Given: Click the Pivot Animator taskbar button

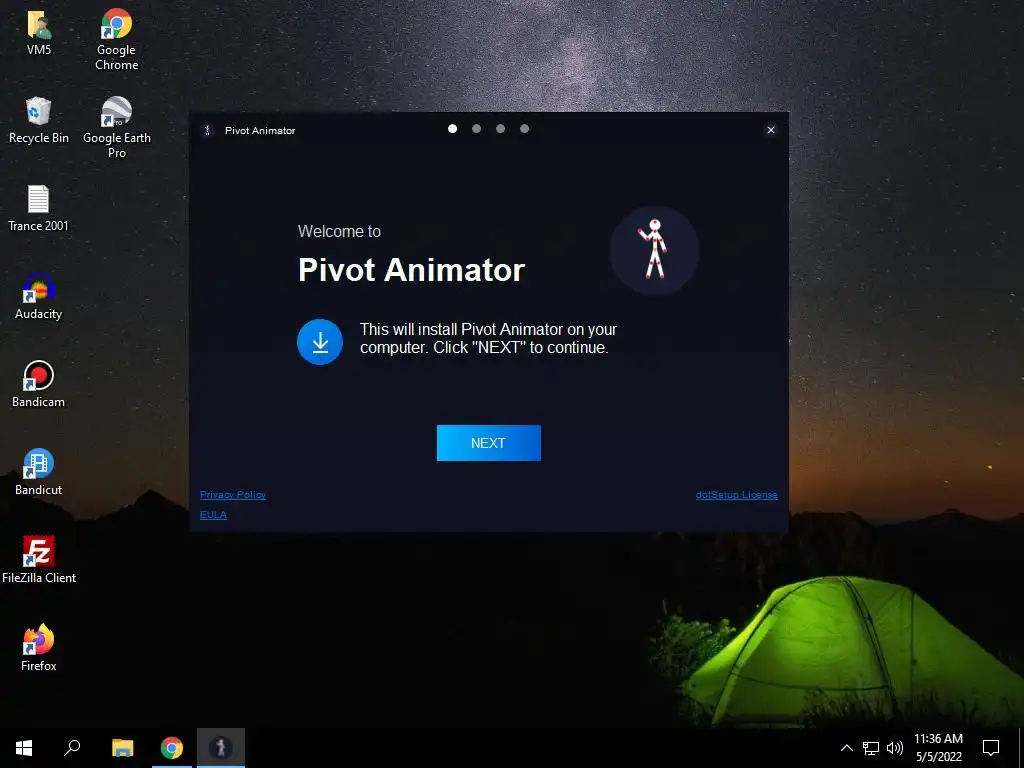Looking at the screenshot, I should click(221, 748).
